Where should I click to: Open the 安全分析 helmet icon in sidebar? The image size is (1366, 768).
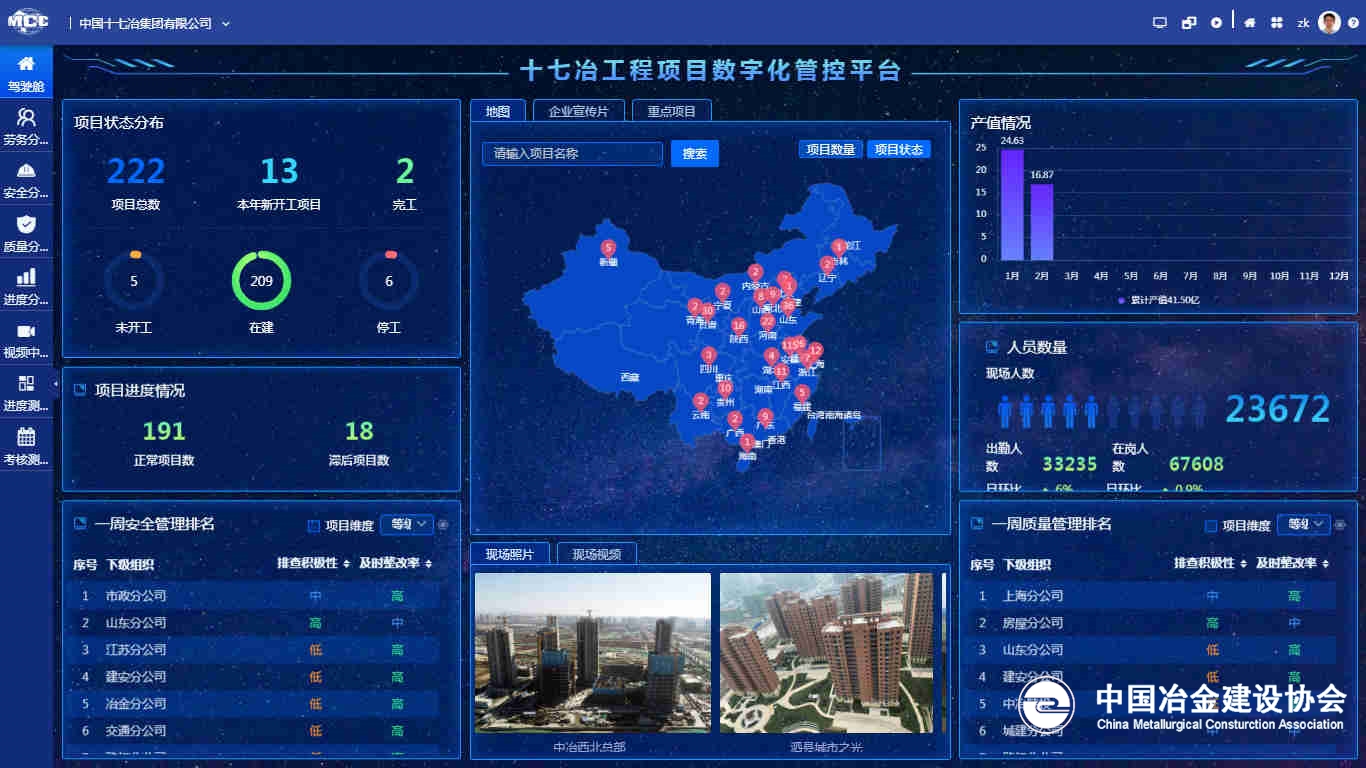[x=26, y=171]
